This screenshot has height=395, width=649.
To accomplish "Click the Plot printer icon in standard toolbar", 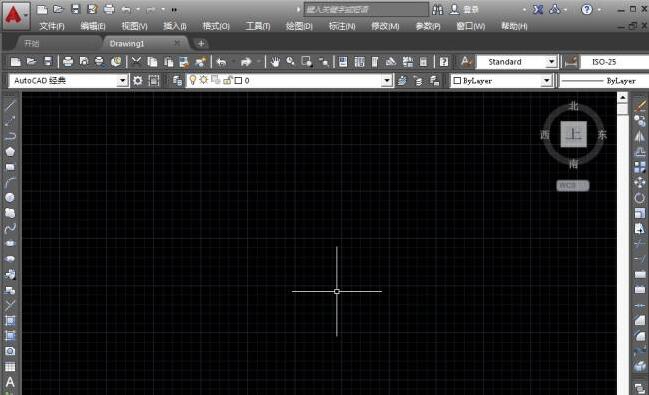I will coord(68,62).
